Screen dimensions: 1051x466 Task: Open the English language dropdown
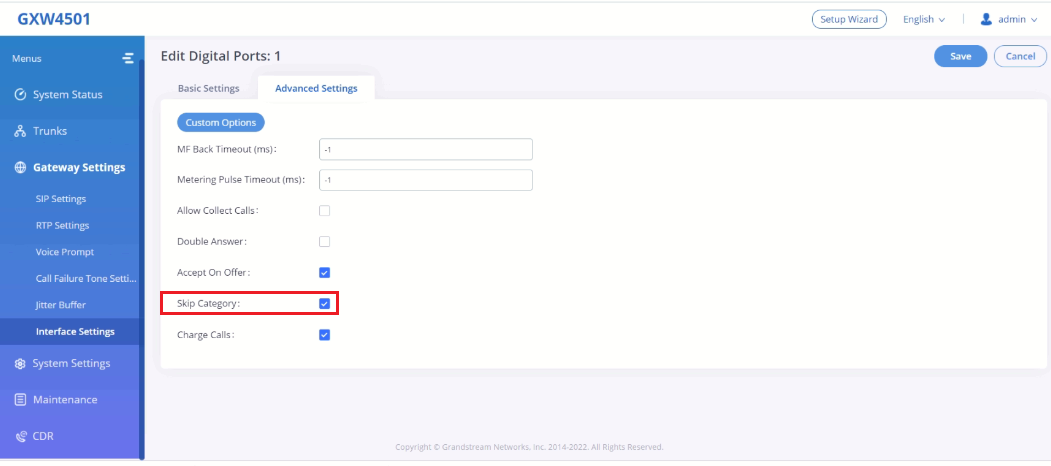click(924, 19)
